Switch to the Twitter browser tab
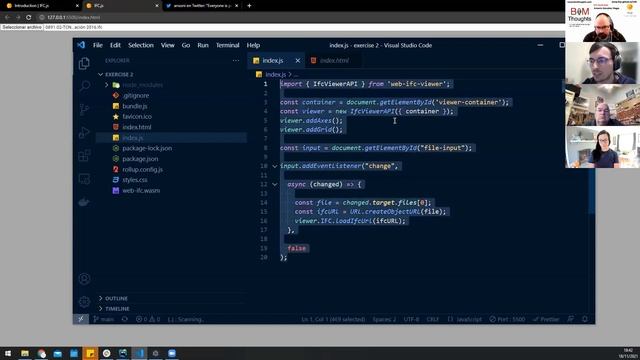This screenshot has width=640, height=360. point(202,6)
